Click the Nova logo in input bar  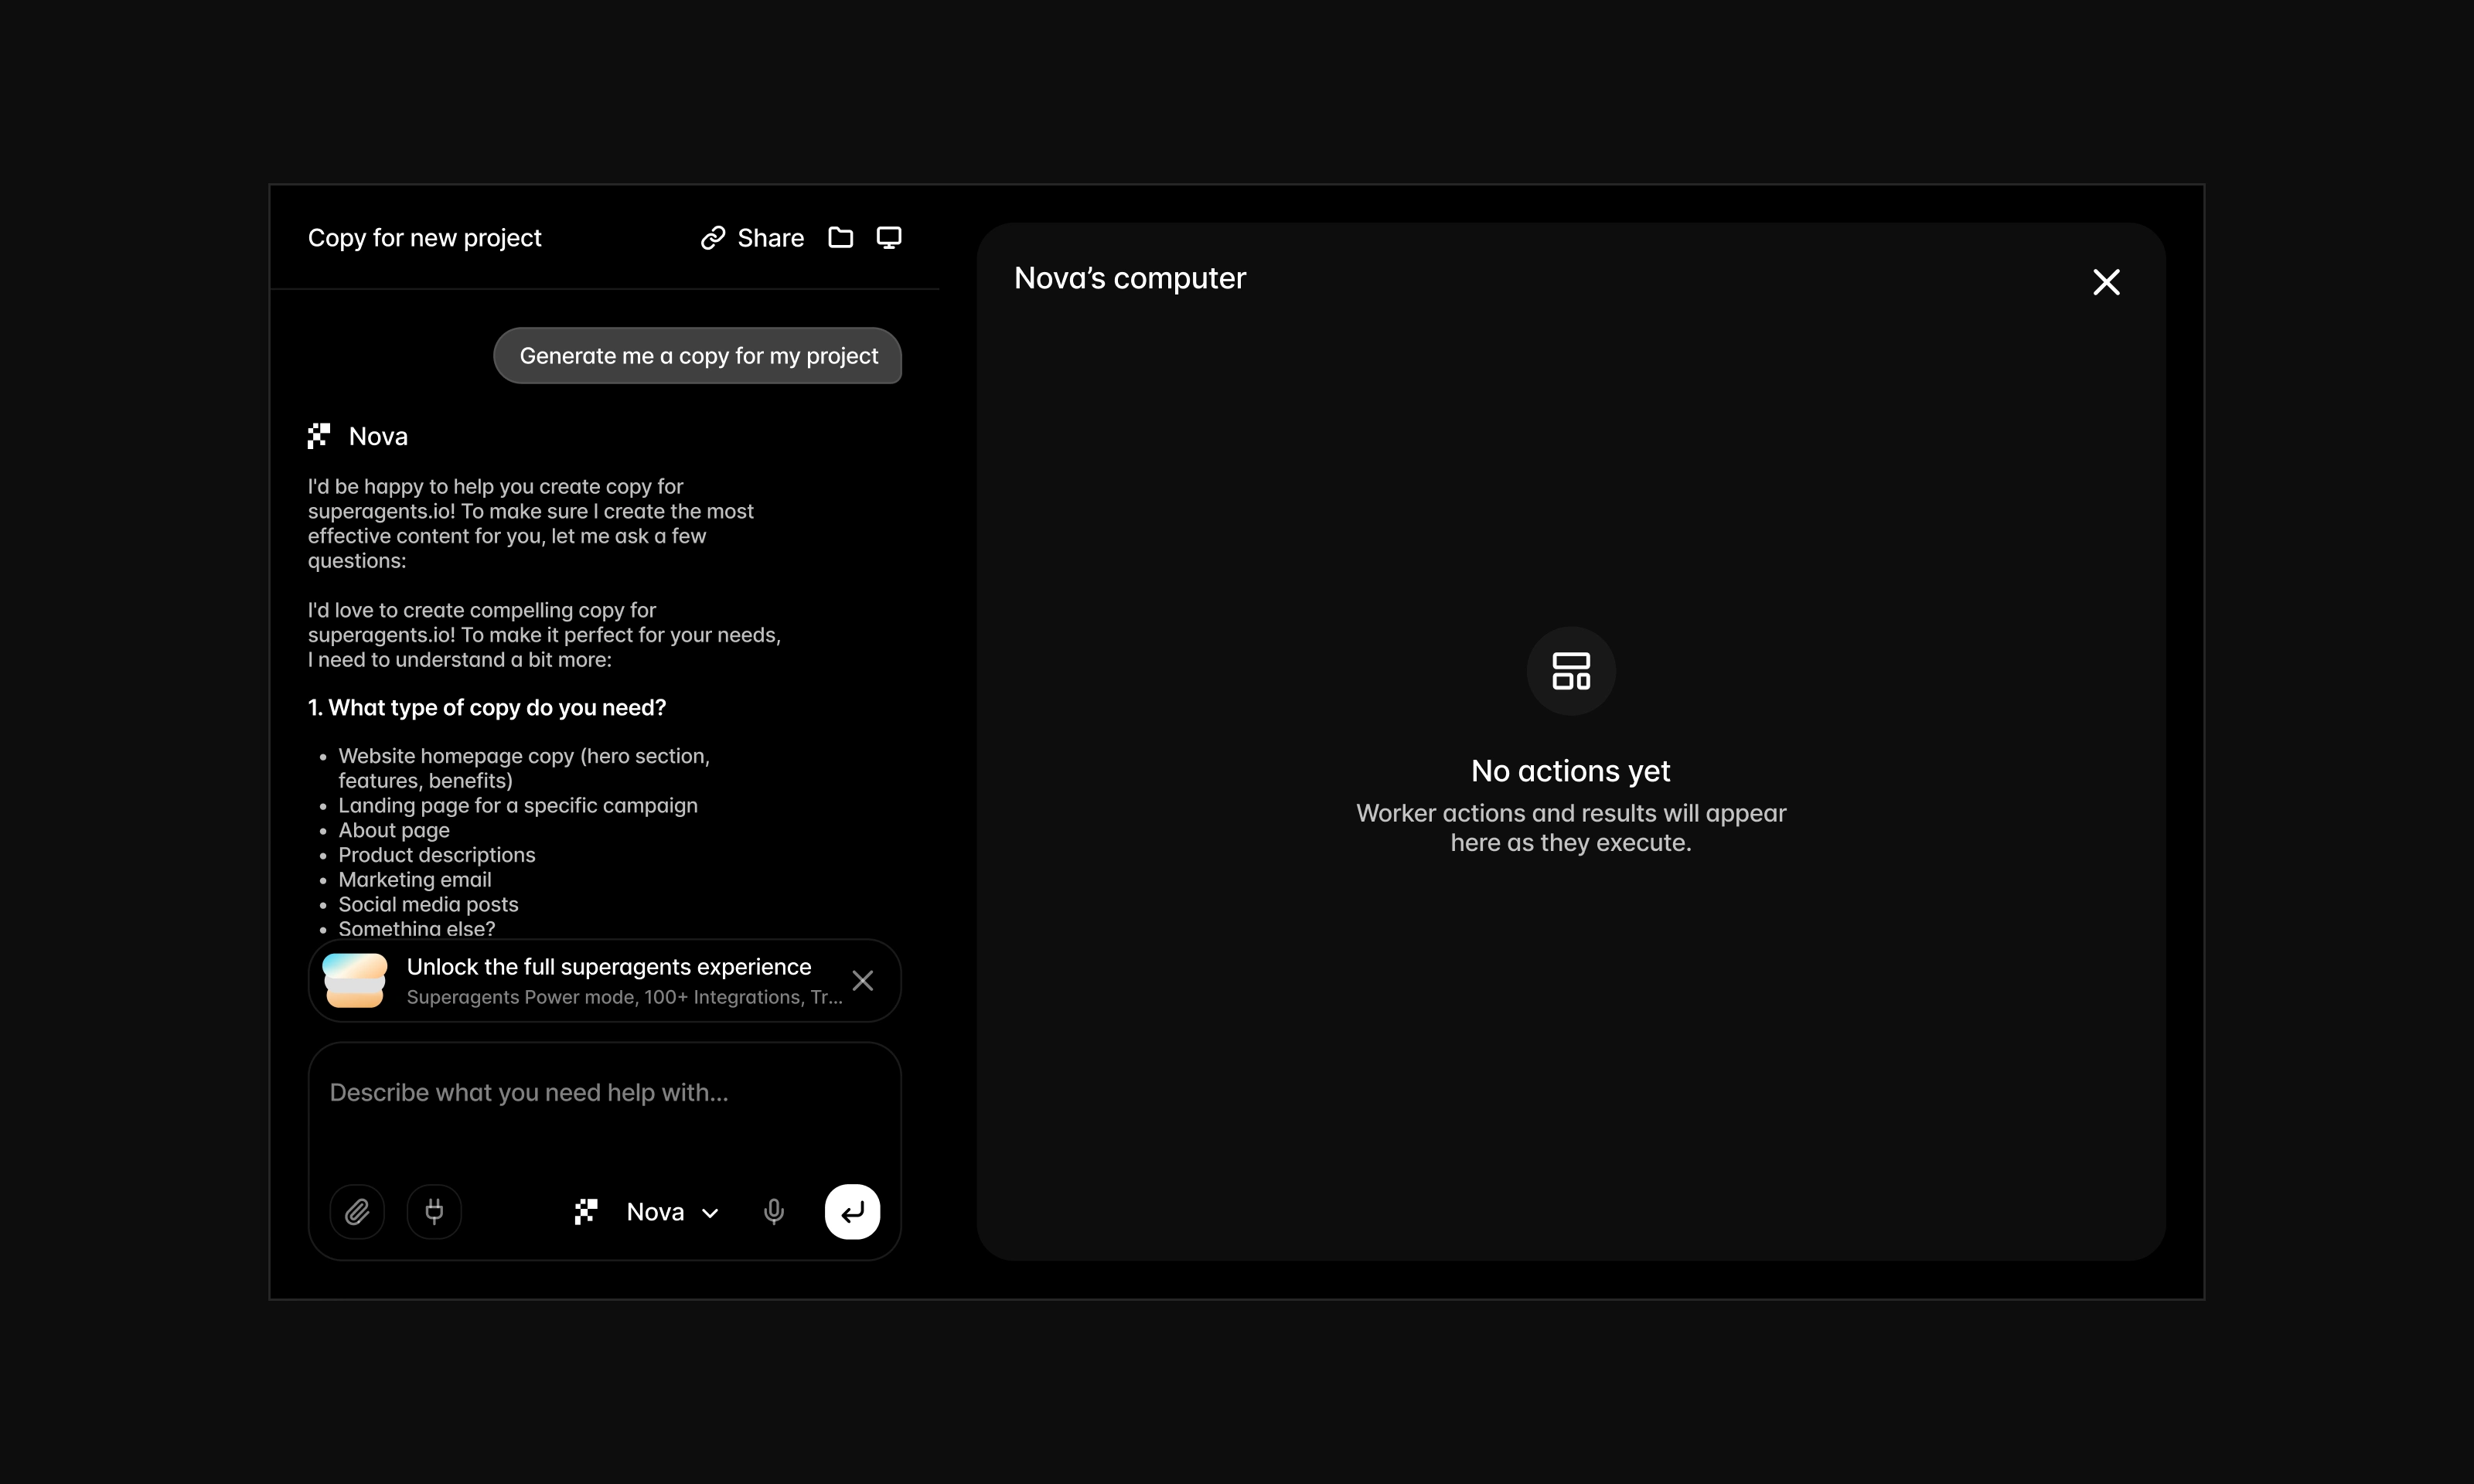point(586,1212)
